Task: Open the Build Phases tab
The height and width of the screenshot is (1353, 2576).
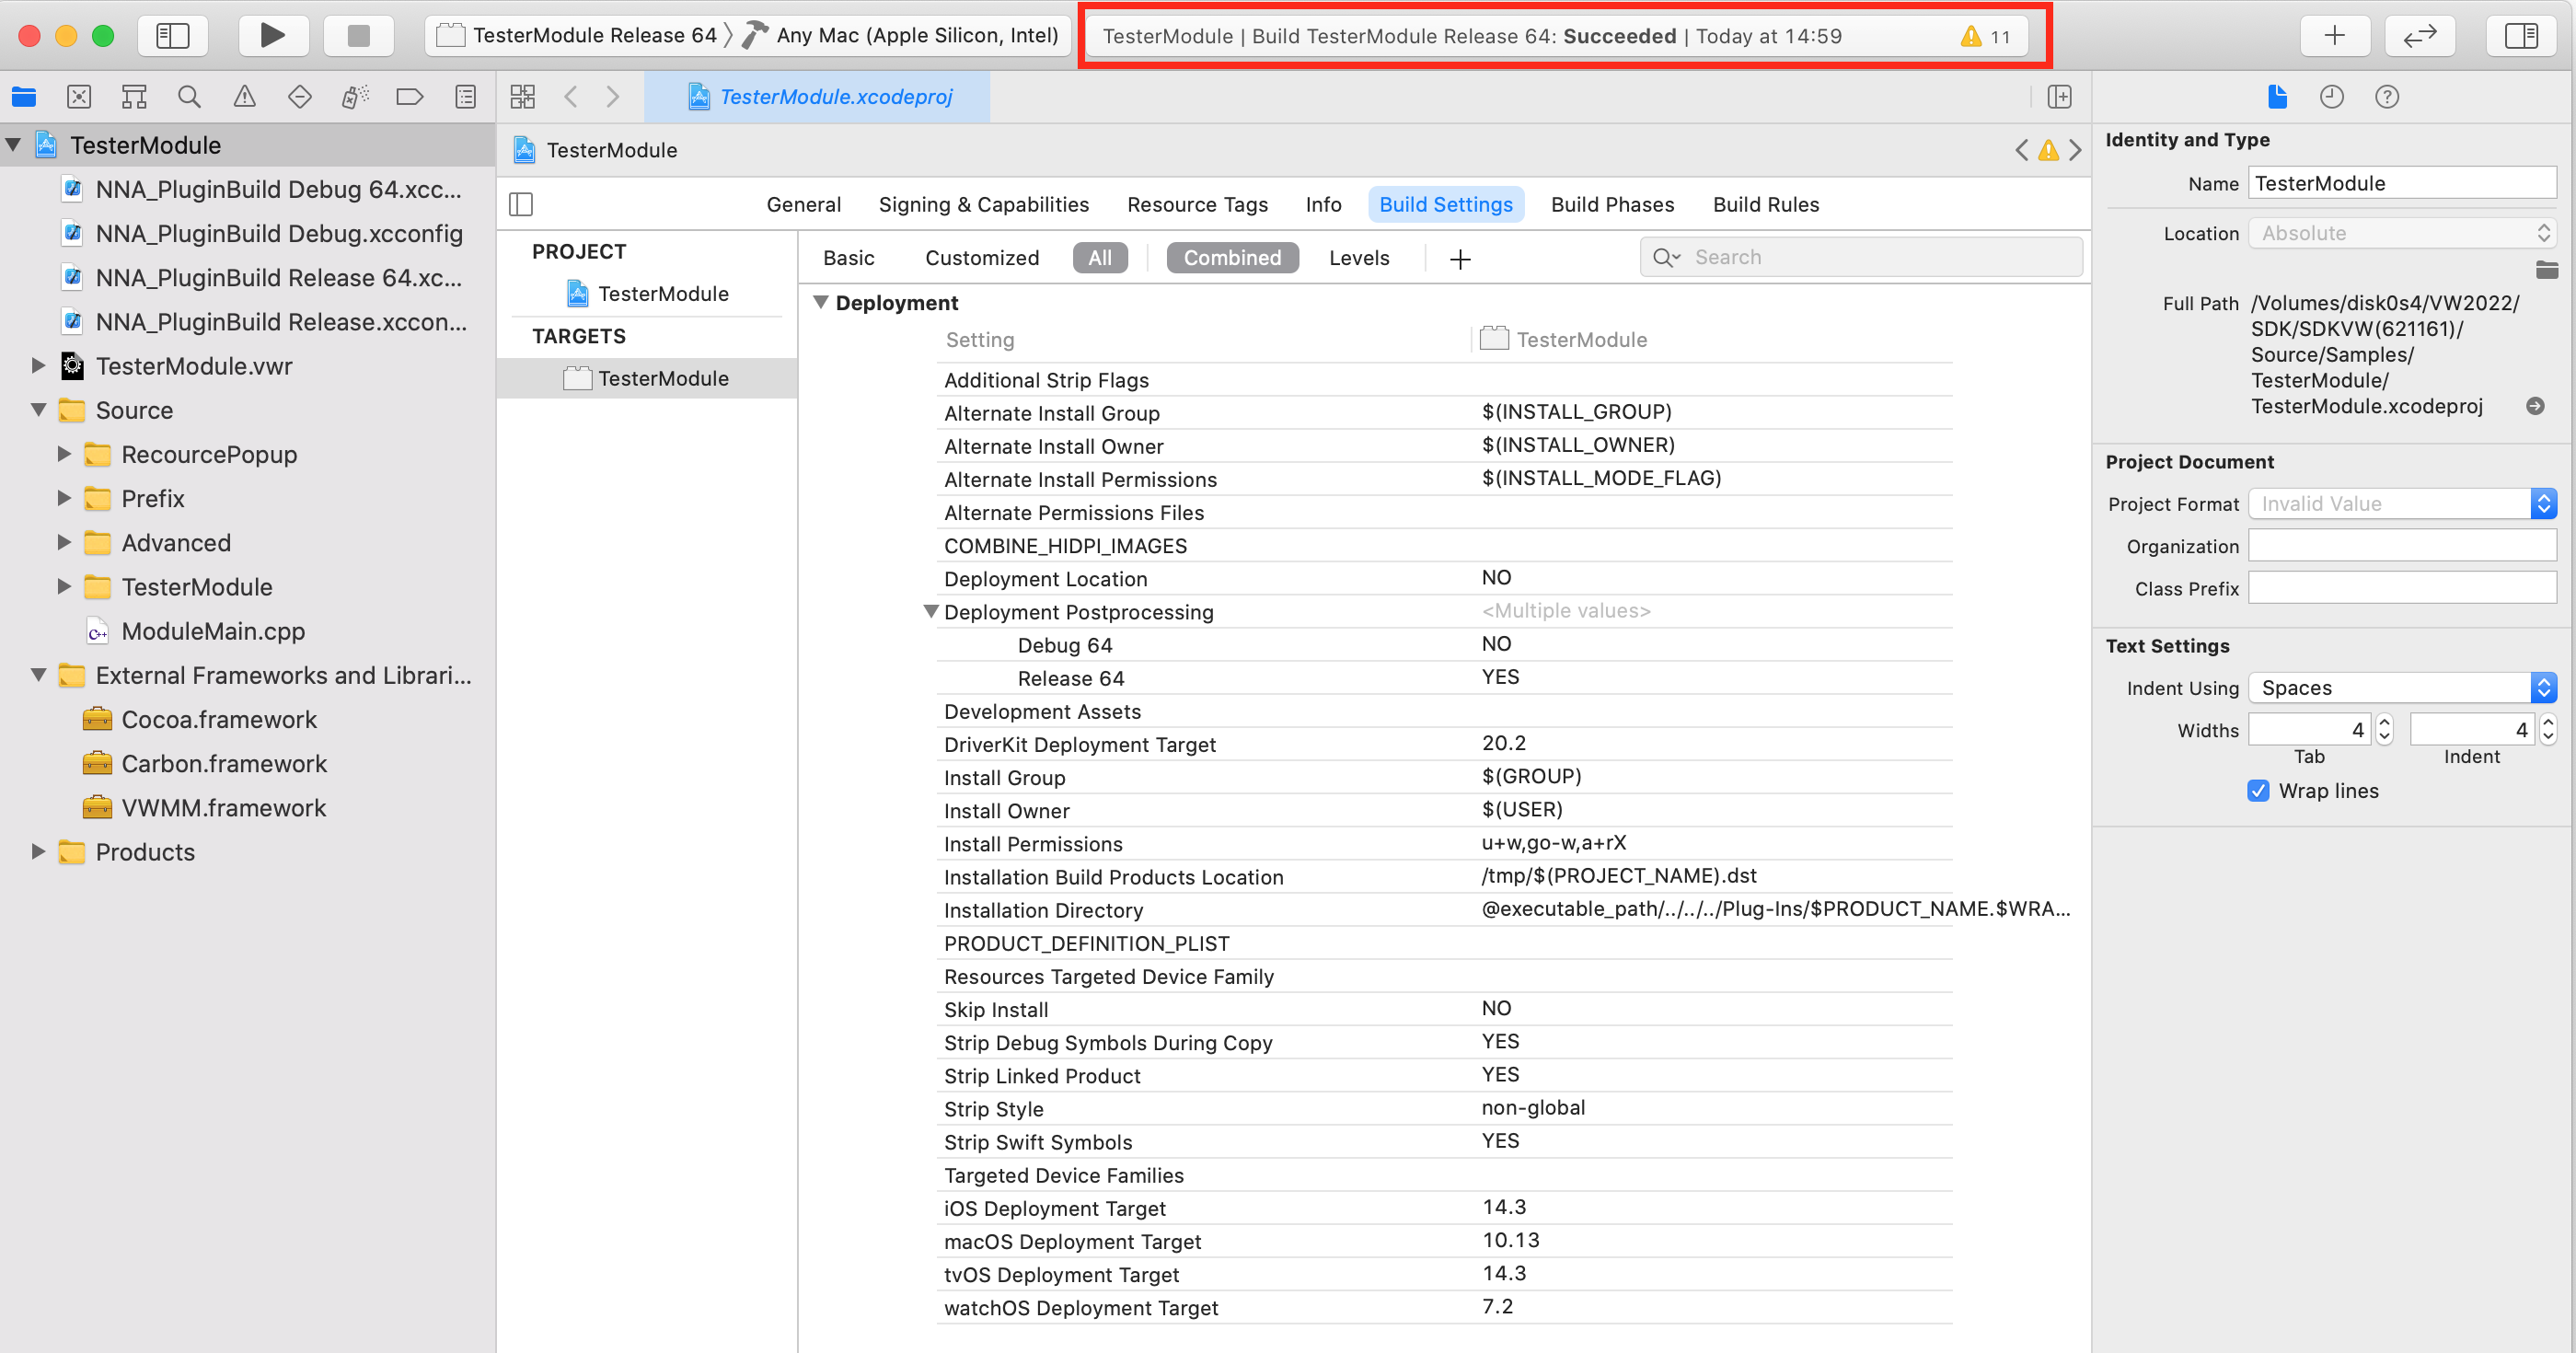Action: 1612,204
